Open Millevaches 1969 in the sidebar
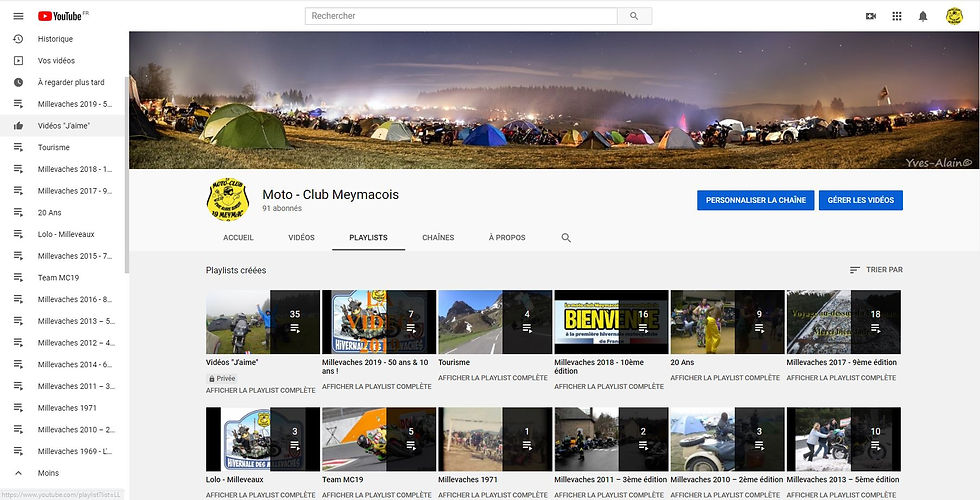The height and width of the screenshot is (500, 980). pos(62,451)
